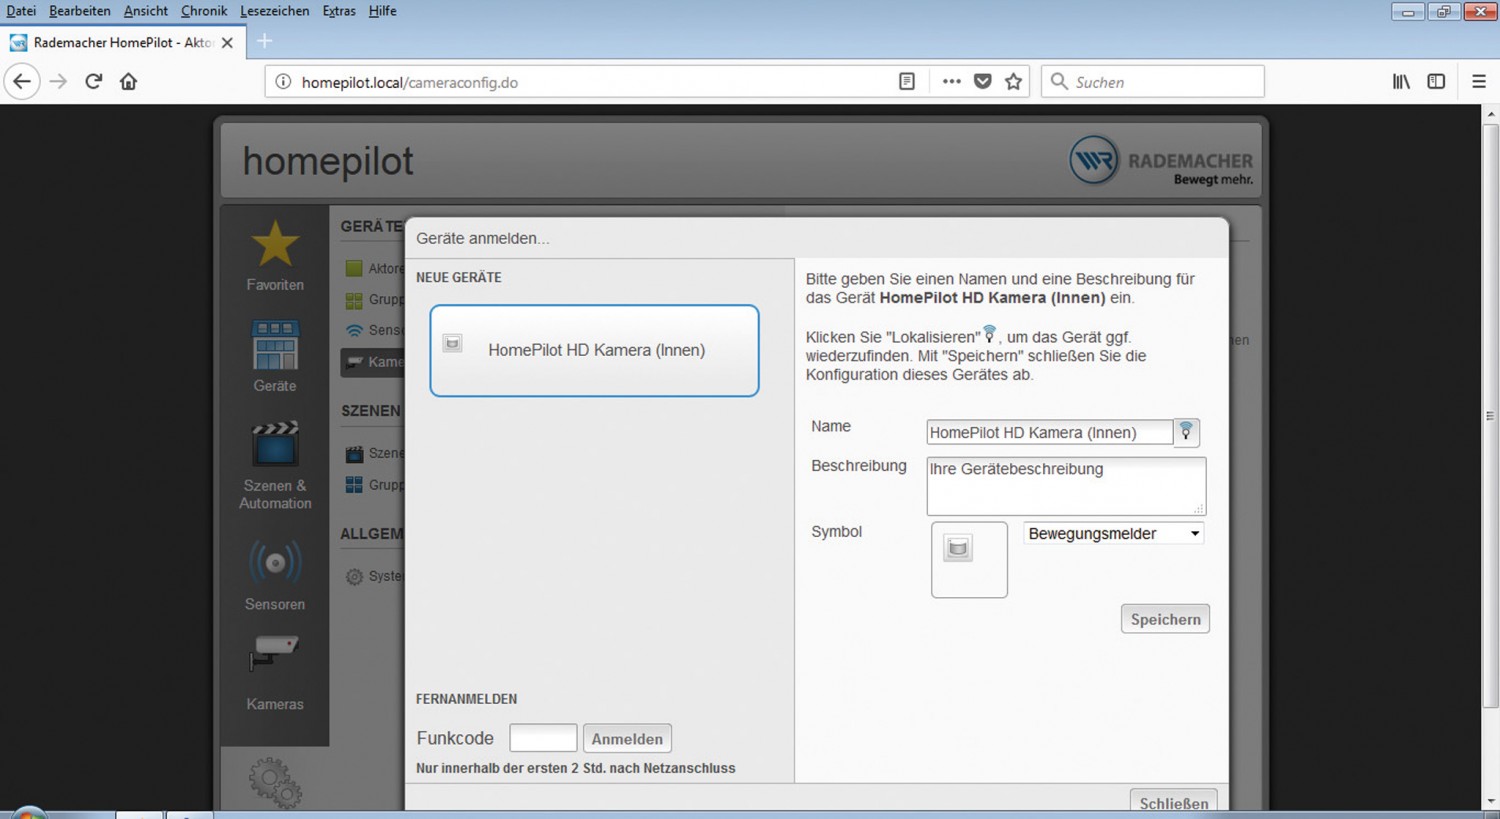Open the Bearbeiten menu
The height and width of the screenshot is (819, 1500).
point(80,11)
